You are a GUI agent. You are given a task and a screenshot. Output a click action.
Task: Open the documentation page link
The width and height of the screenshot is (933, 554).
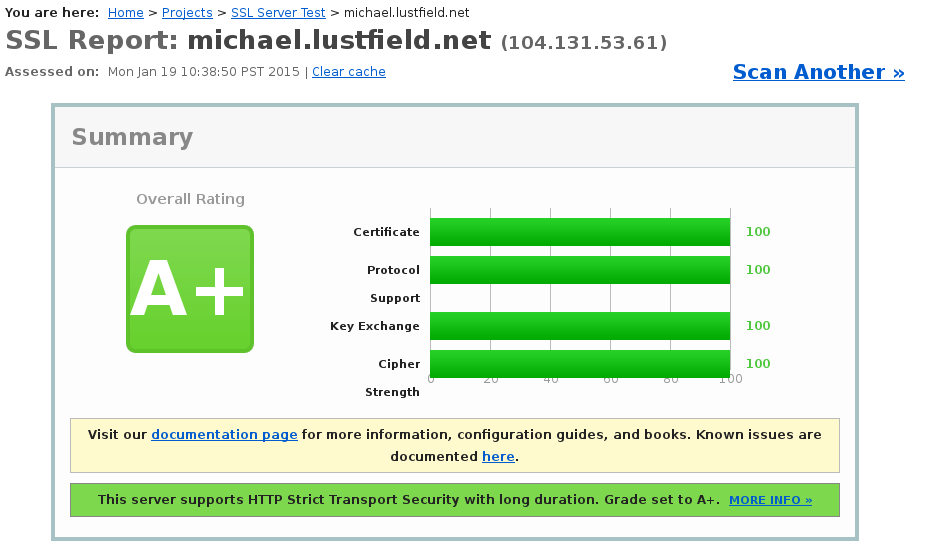(x=224, y=435)
